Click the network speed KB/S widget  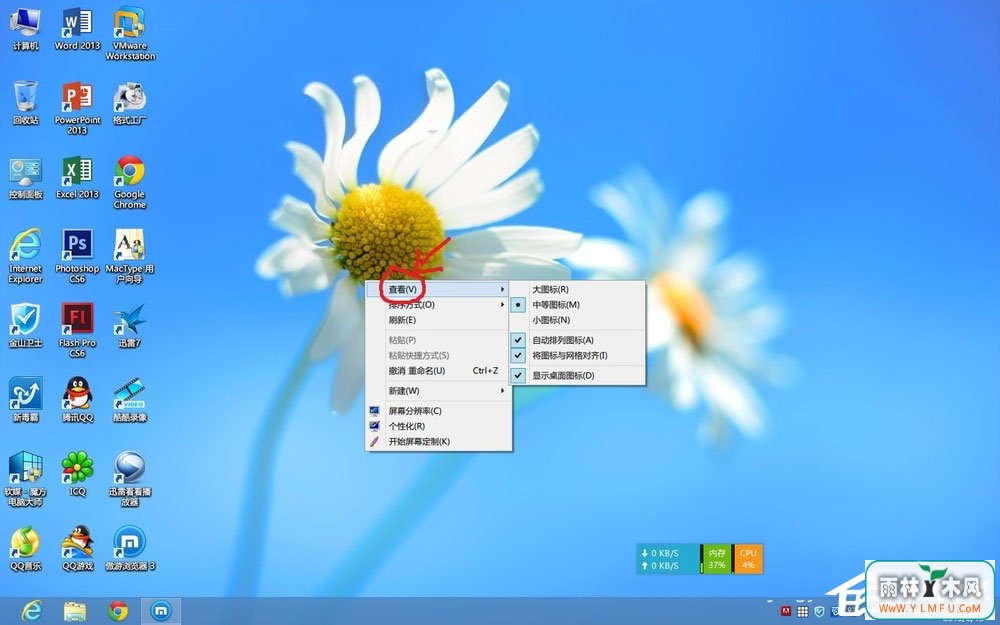[668, 559]
